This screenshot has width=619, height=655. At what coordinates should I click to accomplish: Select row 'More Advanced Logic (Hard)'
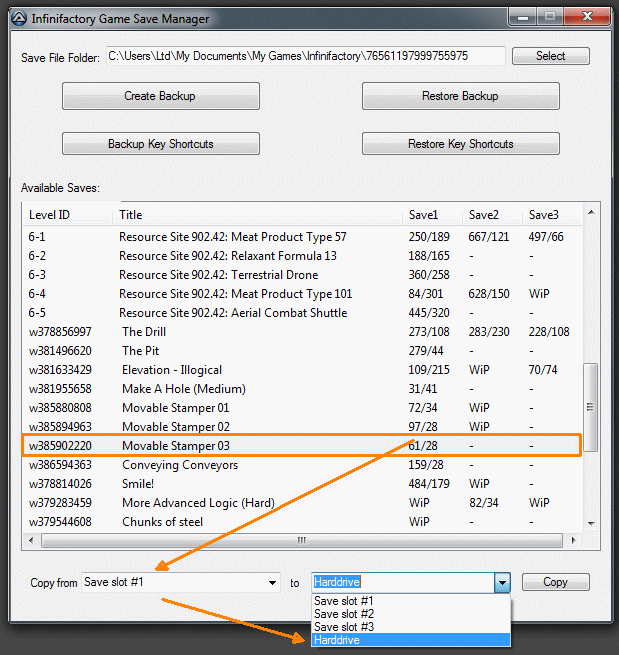point(302,503)
